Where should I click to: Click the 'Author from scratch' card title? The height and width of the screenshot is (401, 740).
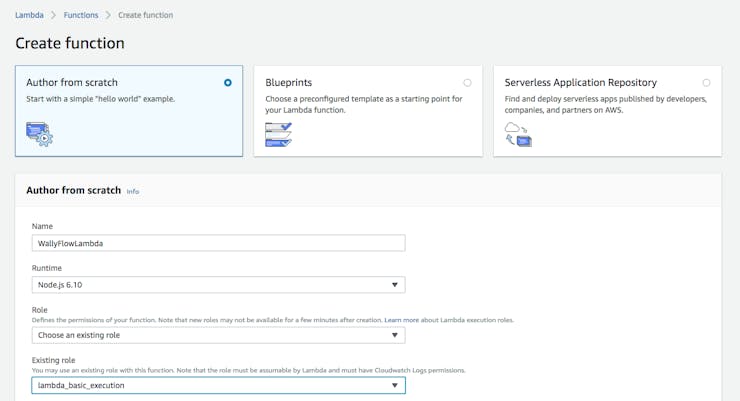[x=72, y=83]
